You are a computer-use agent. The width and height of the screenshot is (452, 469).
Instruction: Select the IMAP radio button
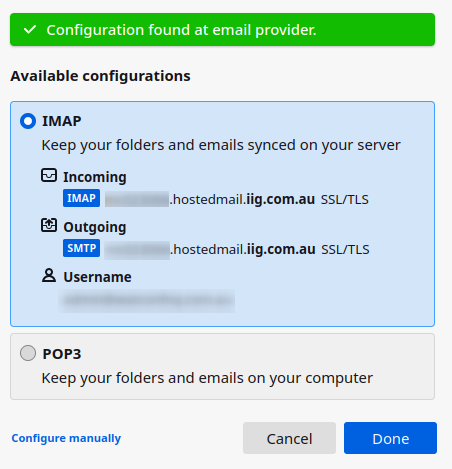click(x=28, y=121)
